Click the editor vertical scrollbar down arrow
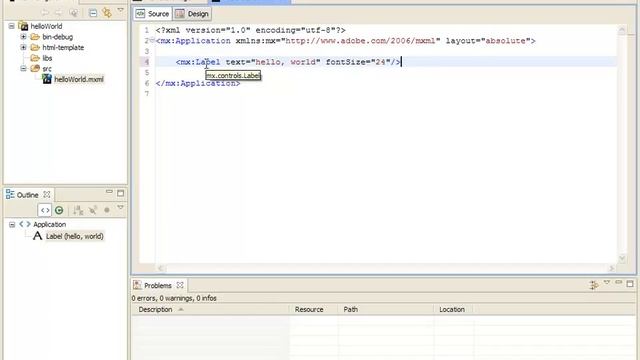The width and height of the screenshot is (640, 360). tap(622, 258)
